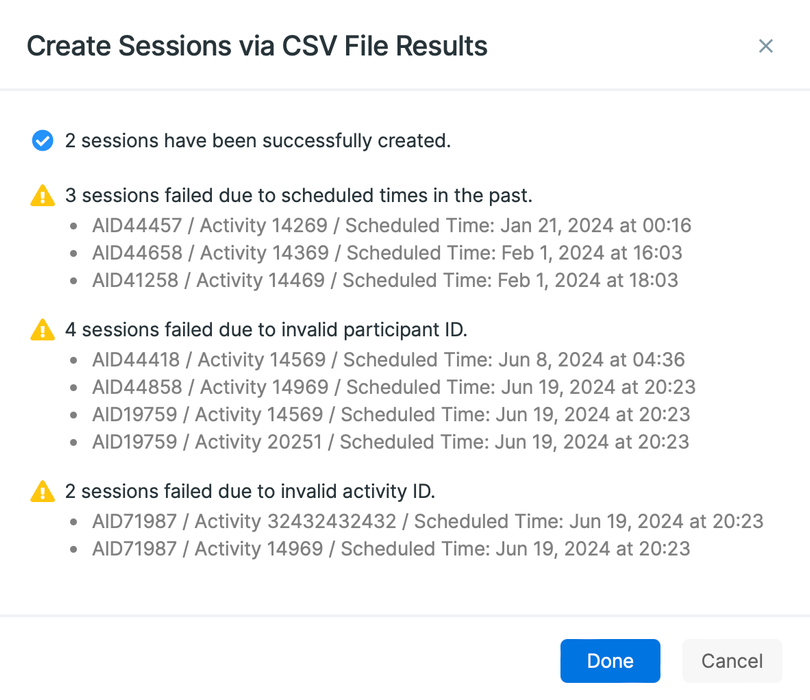This screenshot has height=700, width=810.
Task: Click the X to dismiss the dialog
Action: pos(765,46)
